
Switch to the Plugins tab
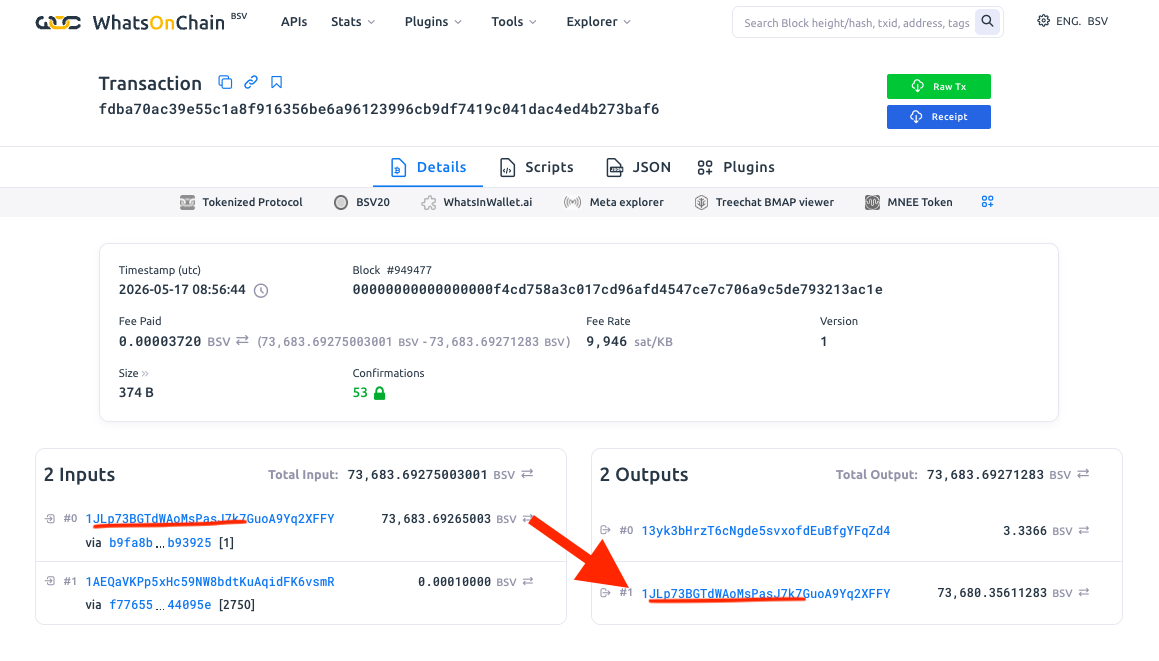[736, 167]
